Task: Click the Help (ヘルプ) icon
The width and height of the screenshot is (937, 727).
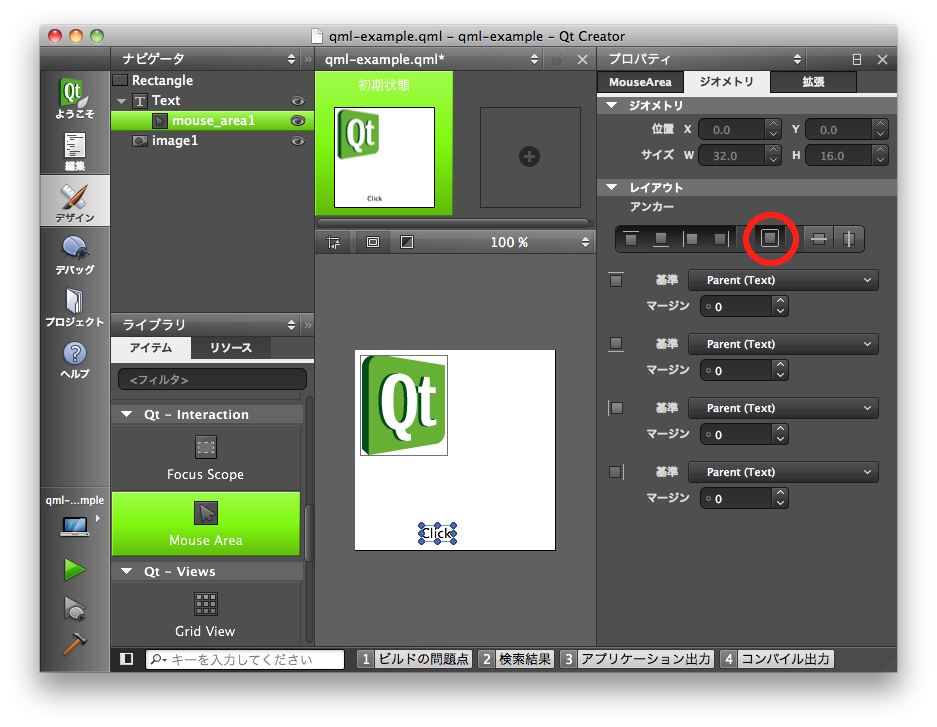Action: (74, 358)
